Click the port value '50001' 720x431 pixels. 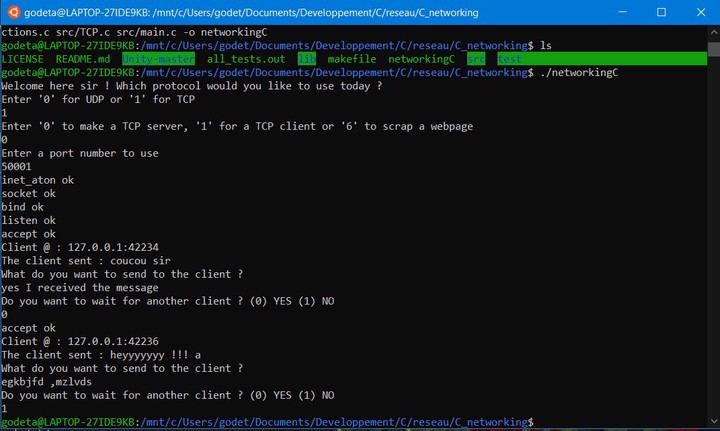[x=17, y=167]
